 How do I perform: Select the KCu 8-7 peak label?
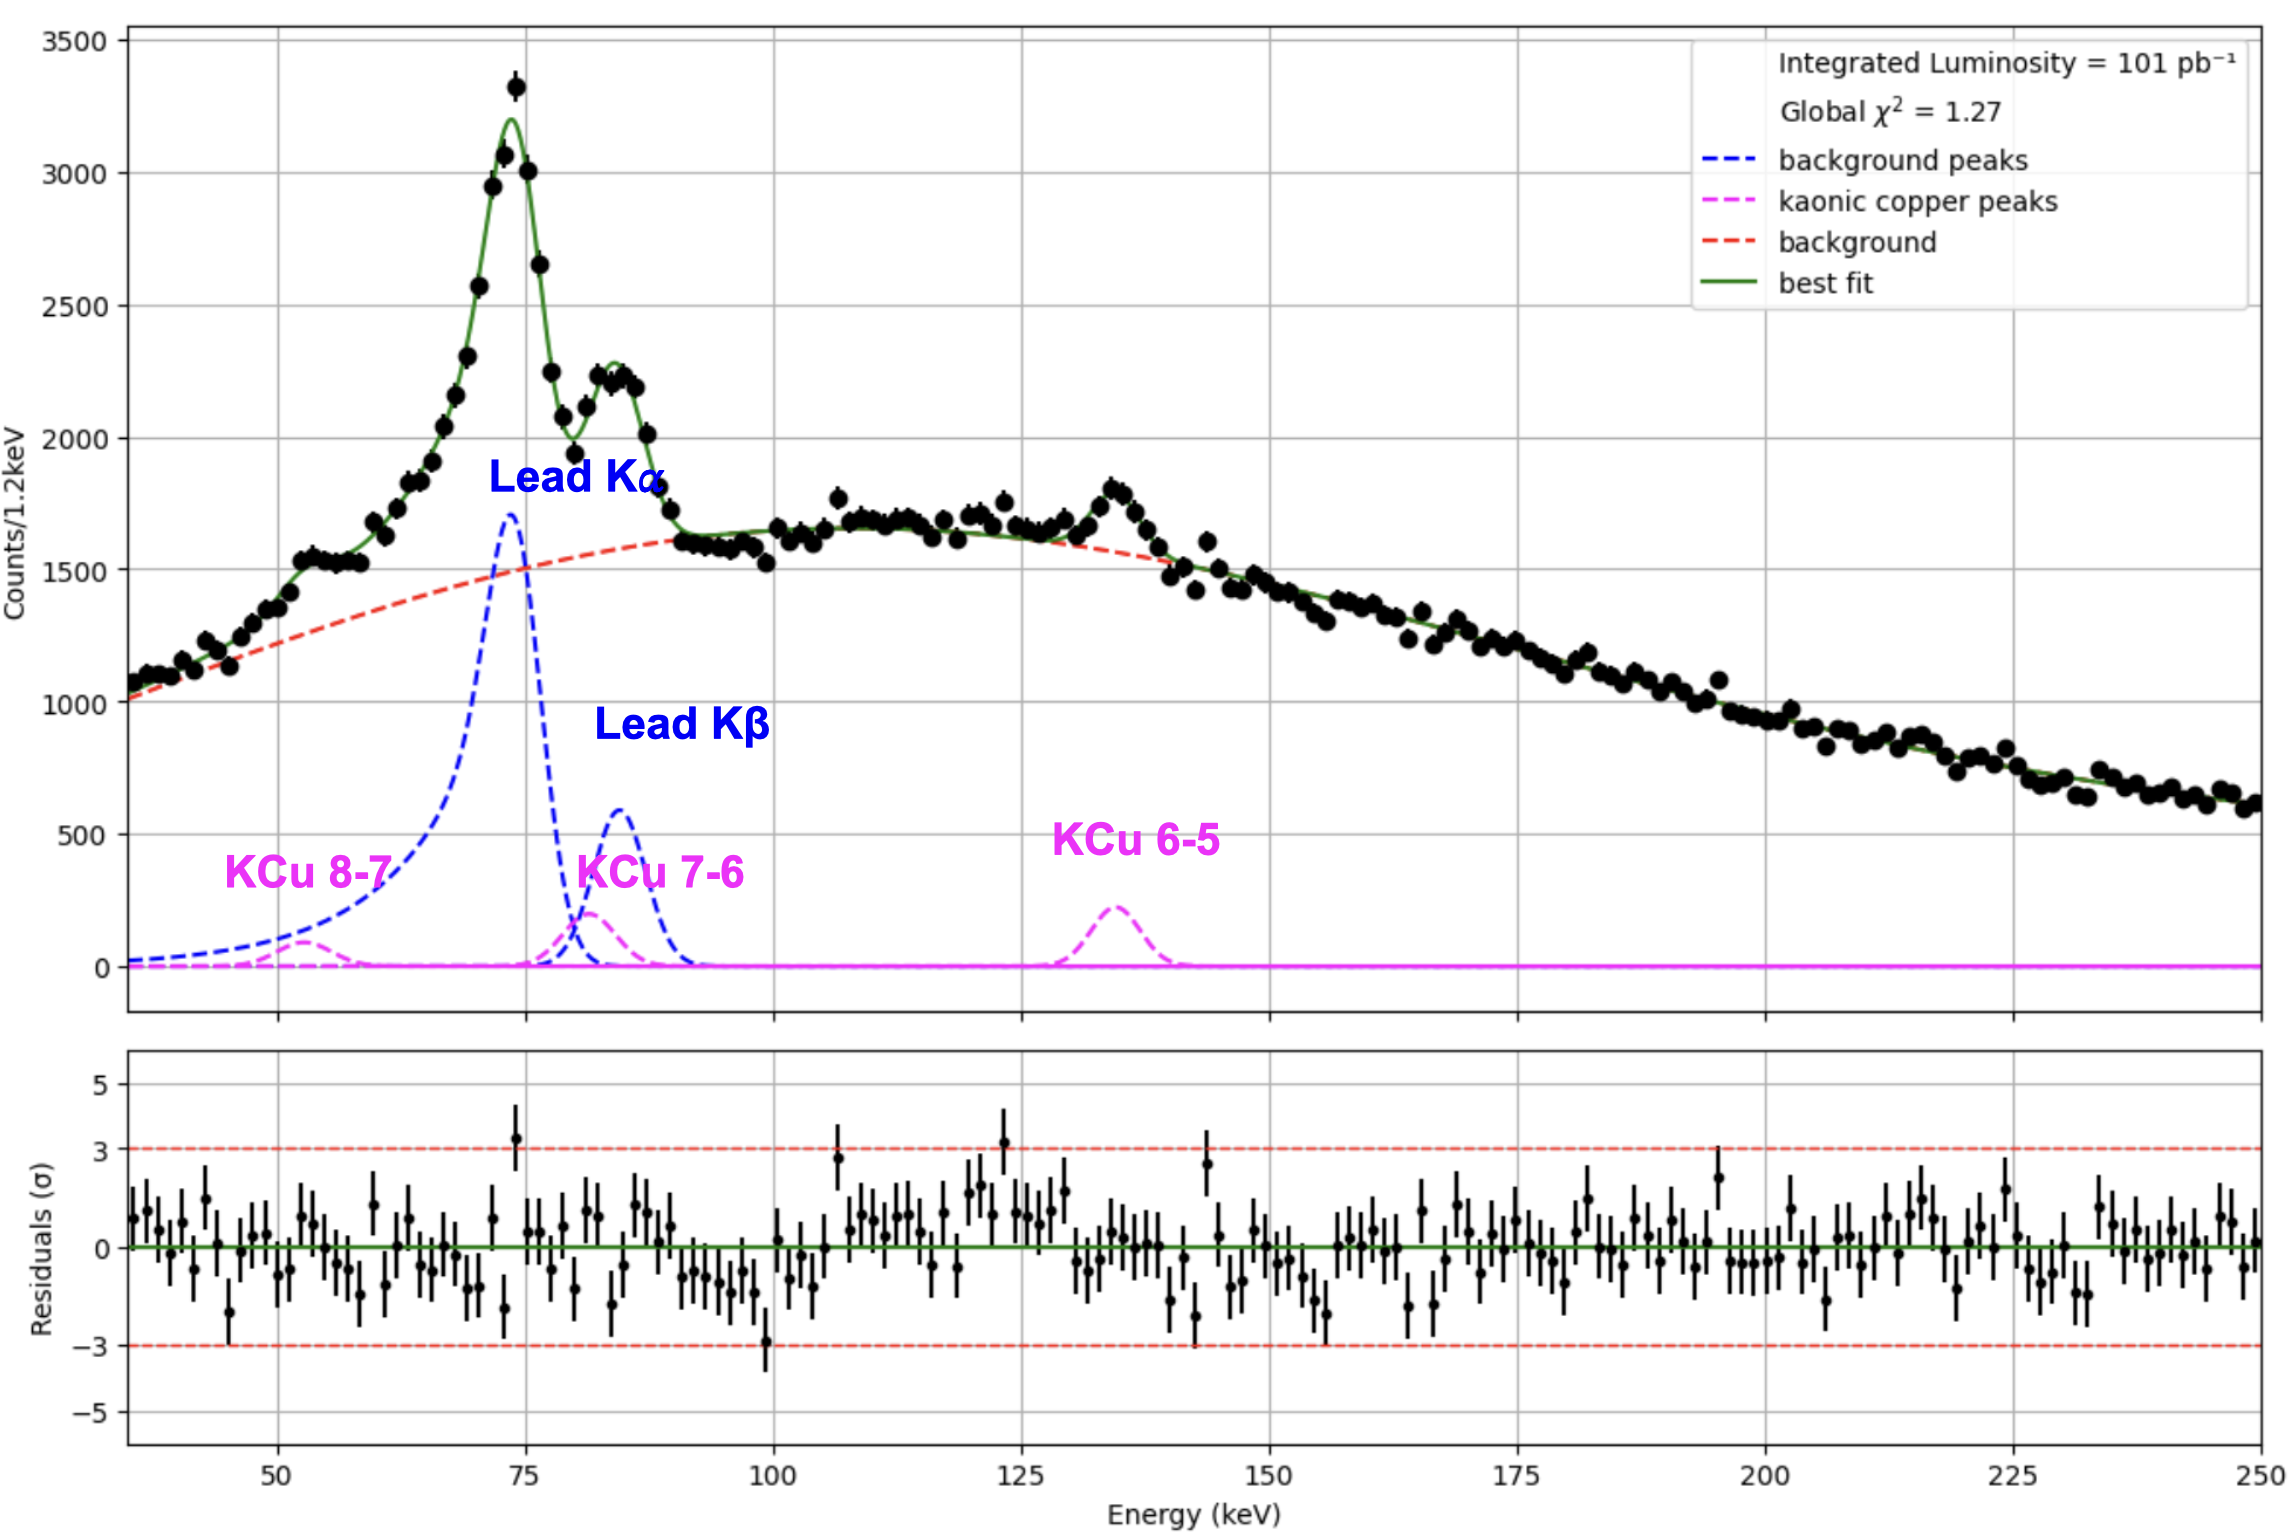point(308,872)
